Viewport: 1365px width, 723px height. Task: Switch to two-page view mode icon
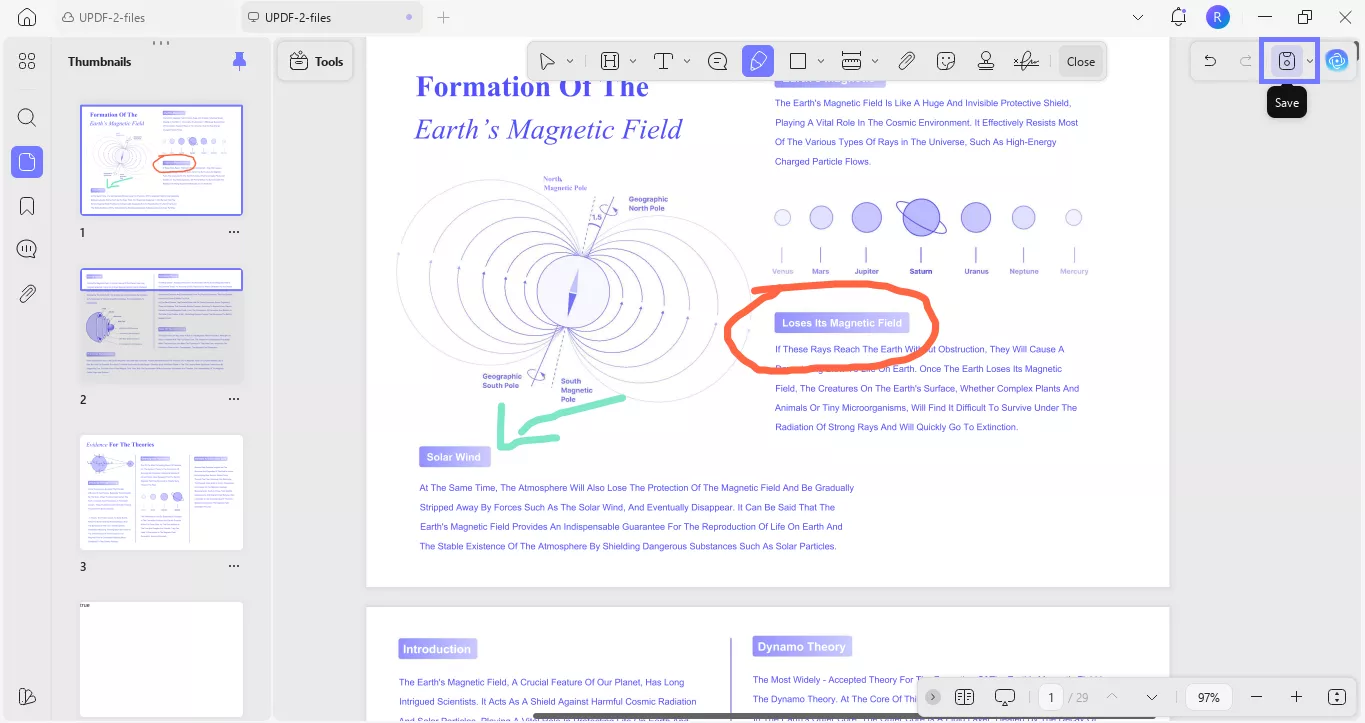[964, 697]
